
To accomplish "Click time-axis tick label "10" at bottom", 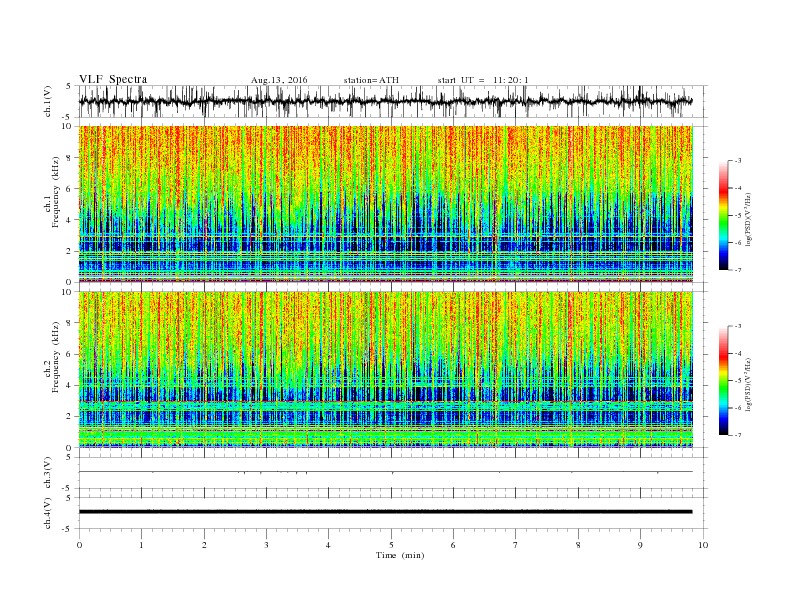I will 703,545.
